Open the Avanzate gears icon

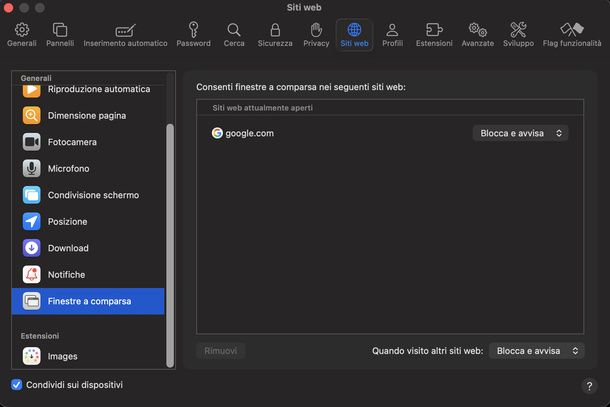click(x=477, y=30)
